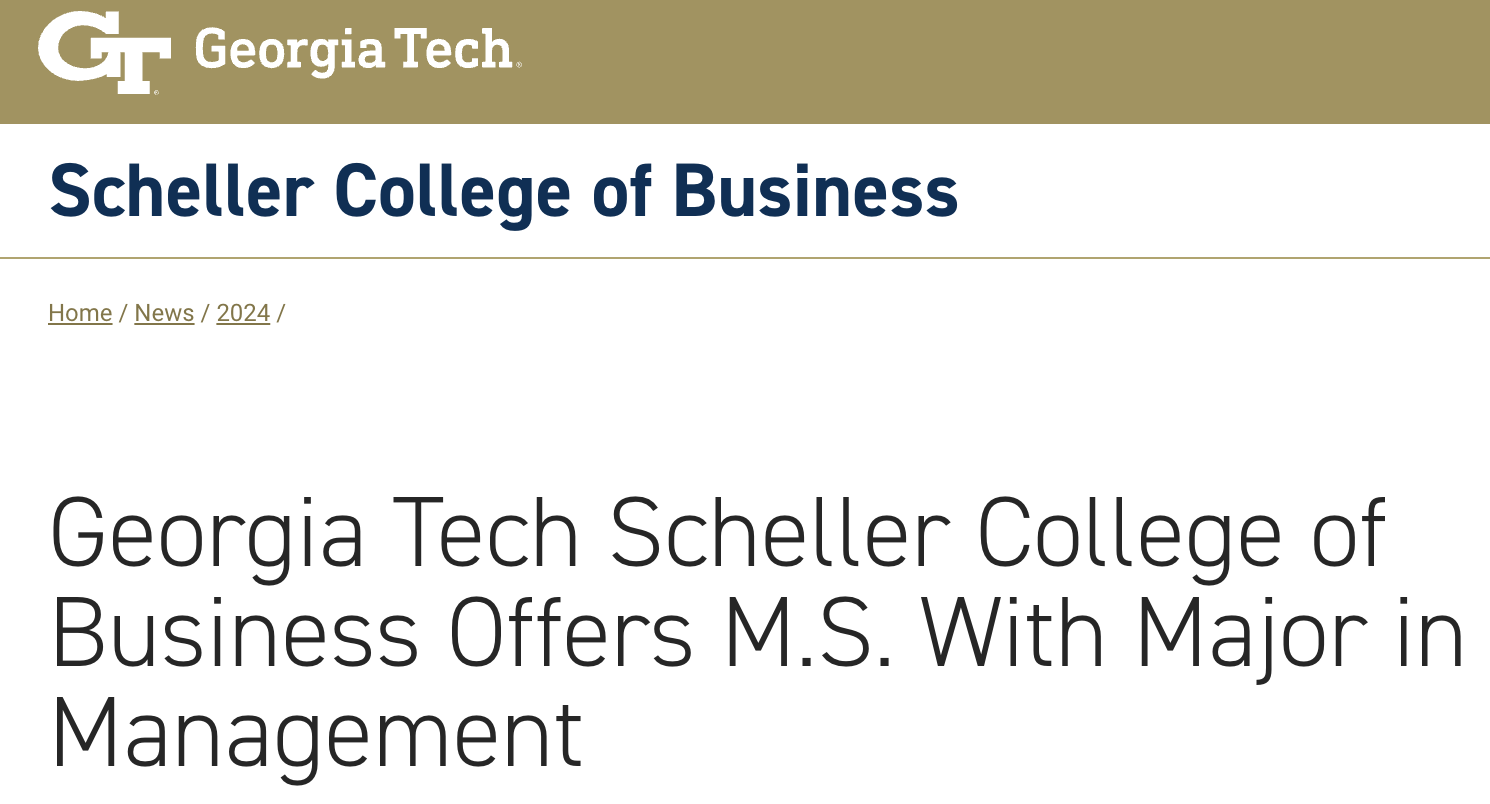Select the 2024 breadcrumb link
The height and width of the screenshot is (804, 1490).
click(x=243, y=313)
